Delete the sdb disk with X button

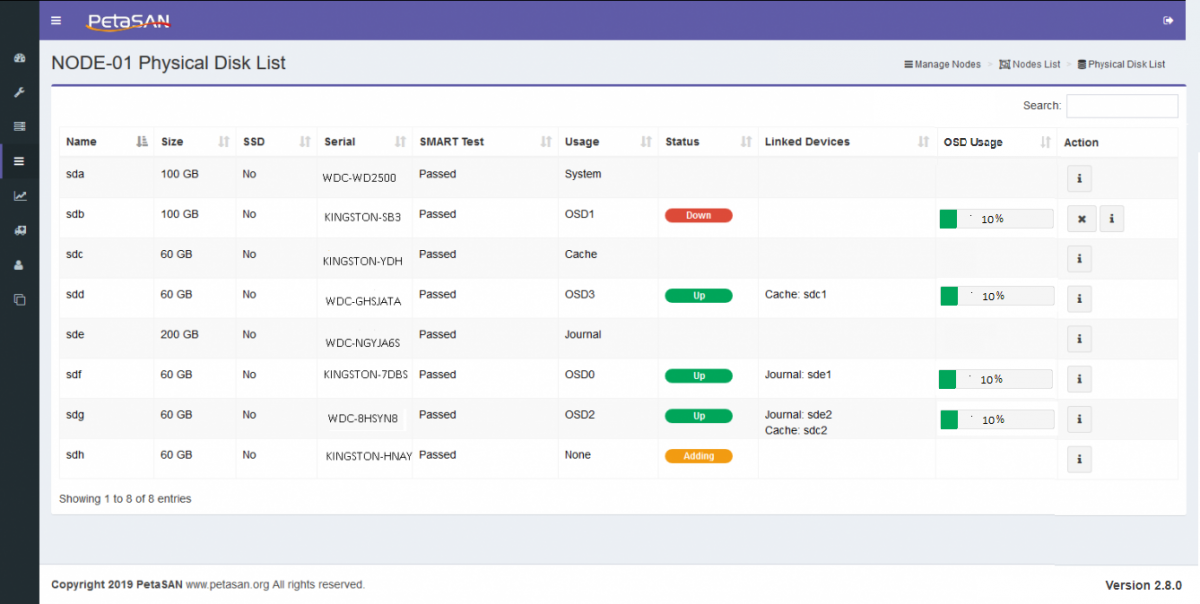tap(1081, 219)
